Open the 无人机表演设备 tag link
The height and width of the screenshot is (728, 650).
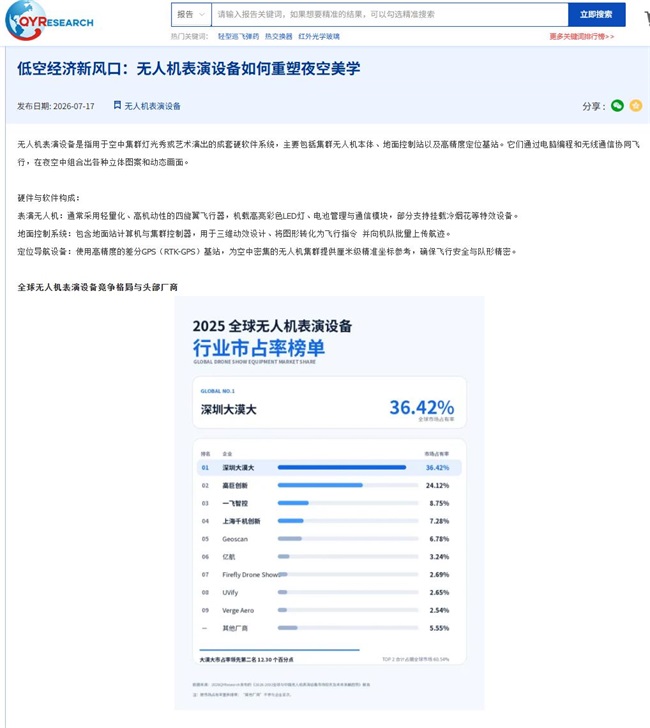[x=152, y=106]
